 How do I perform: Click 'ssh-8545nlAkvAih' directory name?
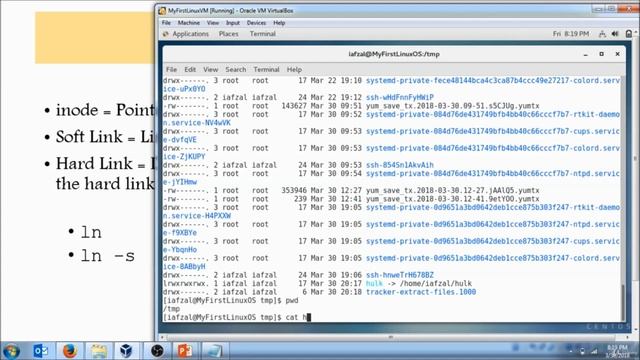(400, 165)
